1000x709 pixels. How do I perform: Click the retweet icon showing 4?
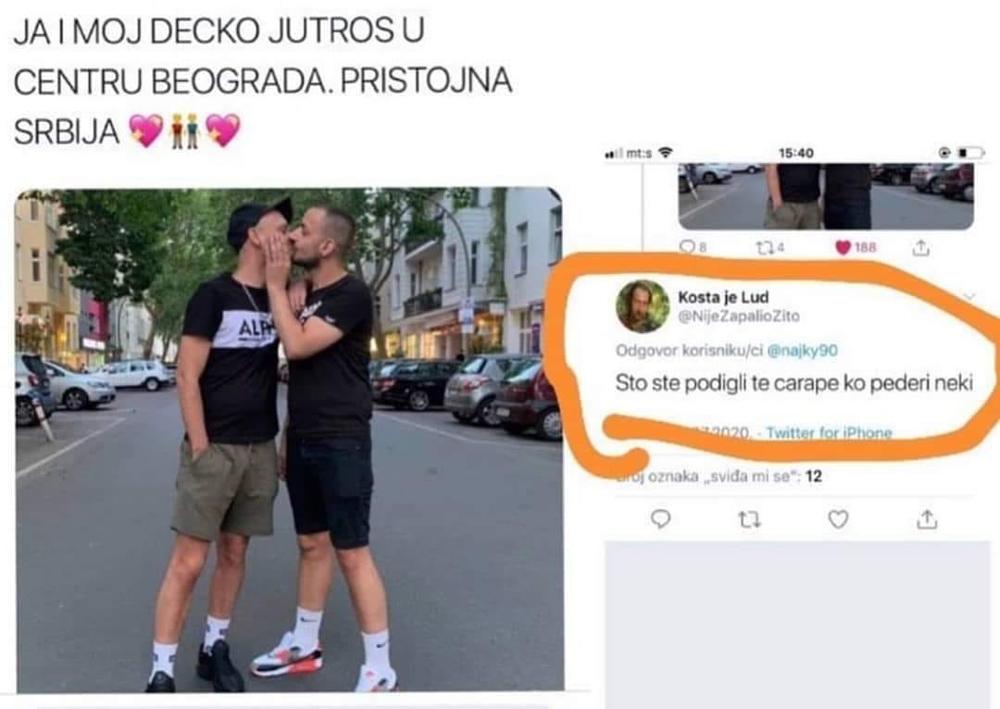tap(769, 247)
